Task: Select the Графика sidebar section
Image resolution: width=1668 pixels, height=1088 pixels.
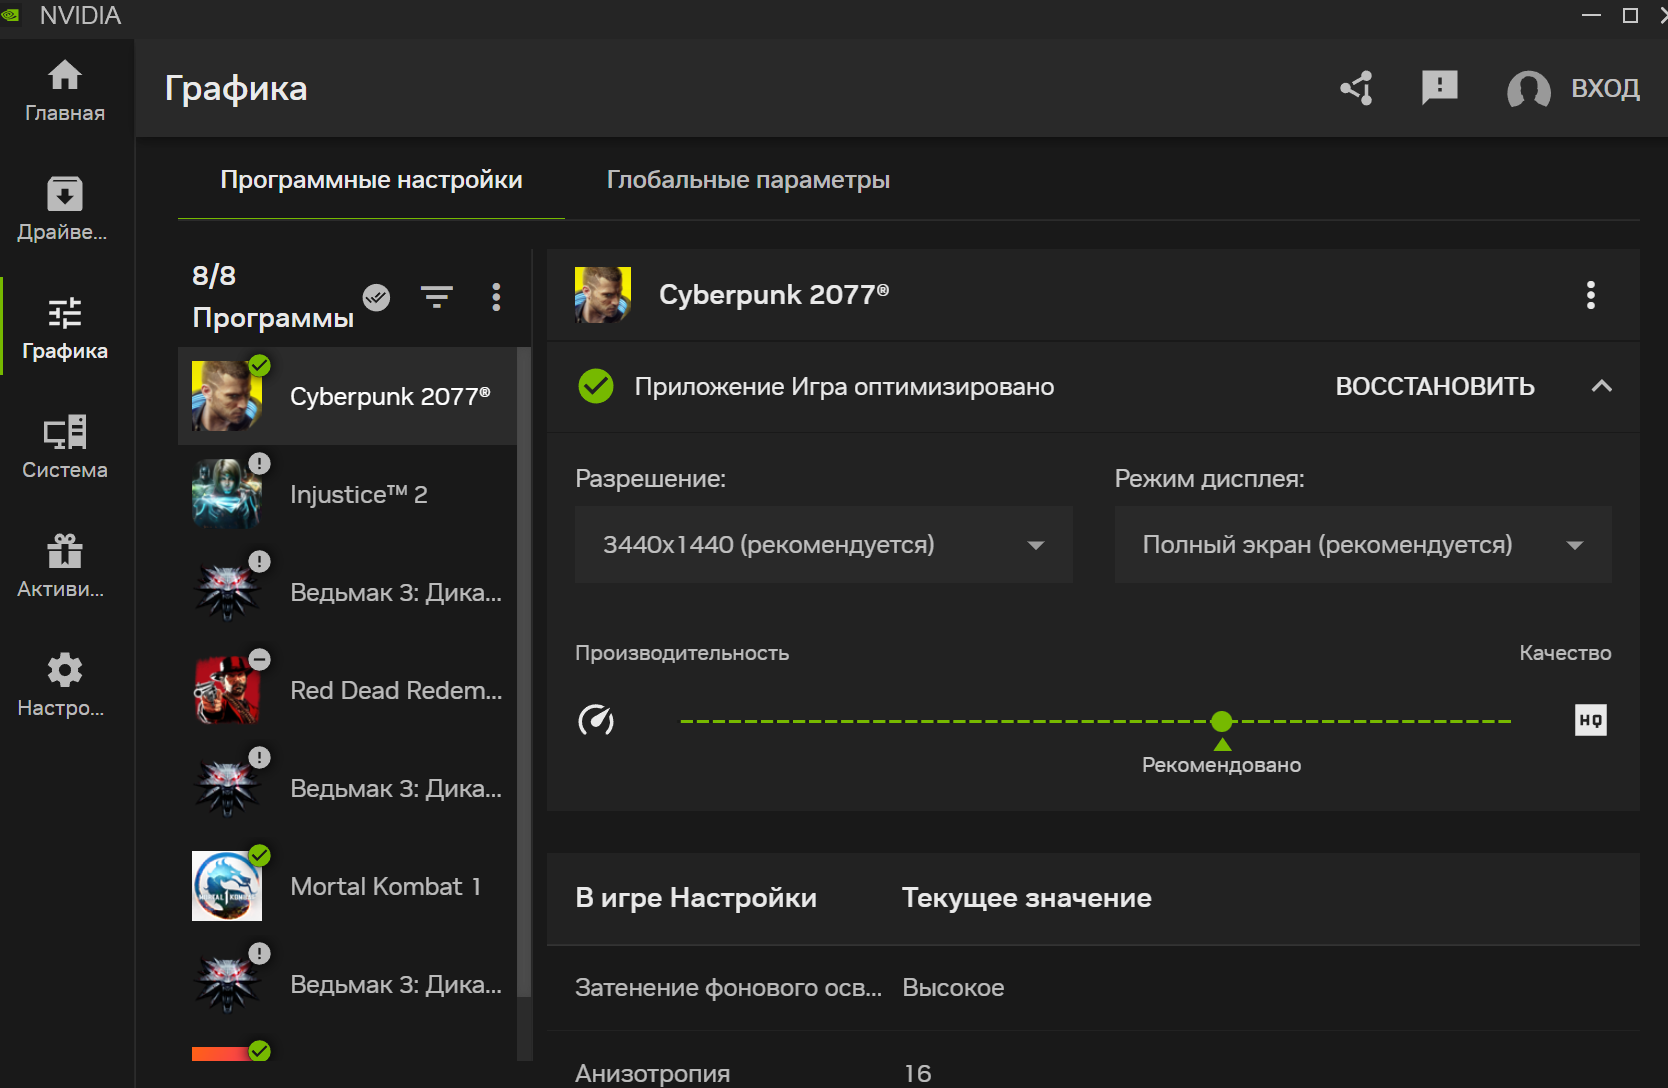Action: pos(65,328)
